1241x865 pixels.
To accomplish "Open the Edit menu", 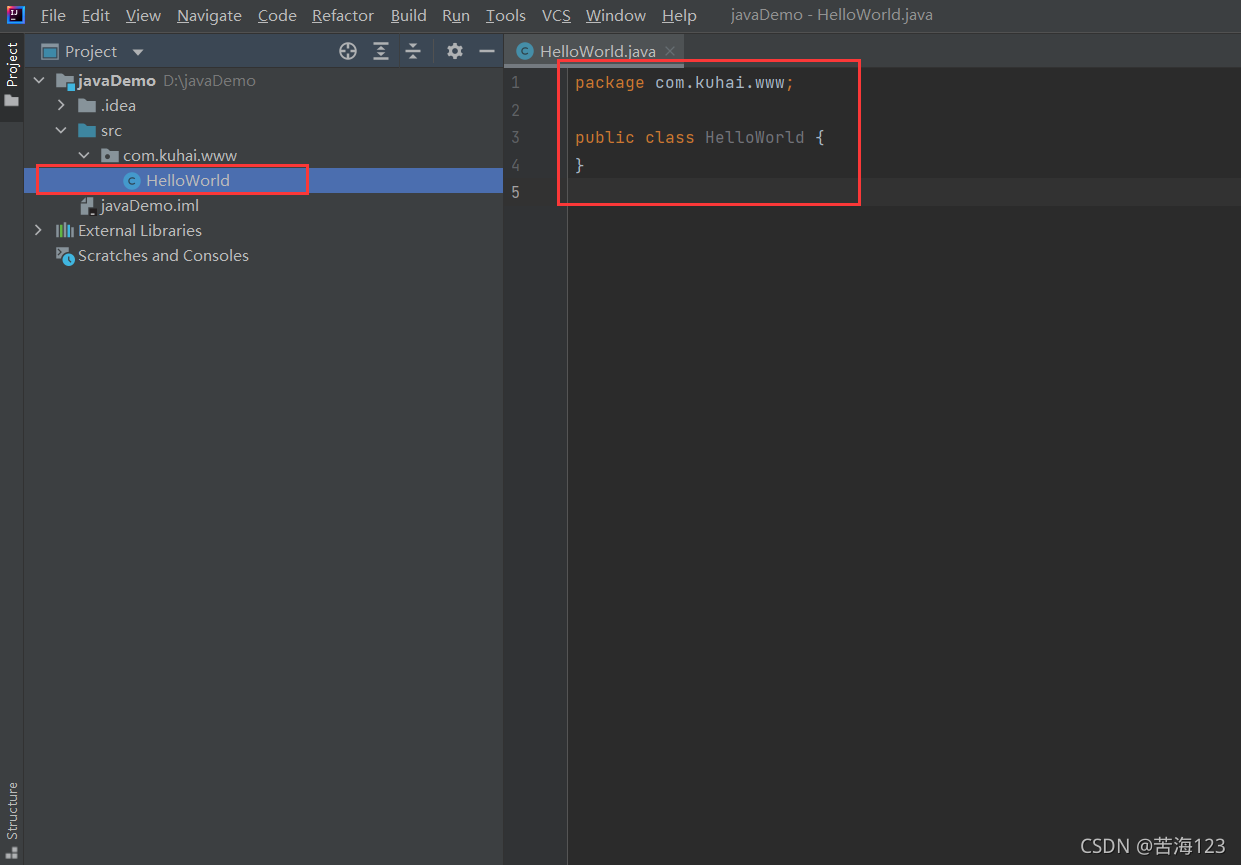I will click(96, 16).
